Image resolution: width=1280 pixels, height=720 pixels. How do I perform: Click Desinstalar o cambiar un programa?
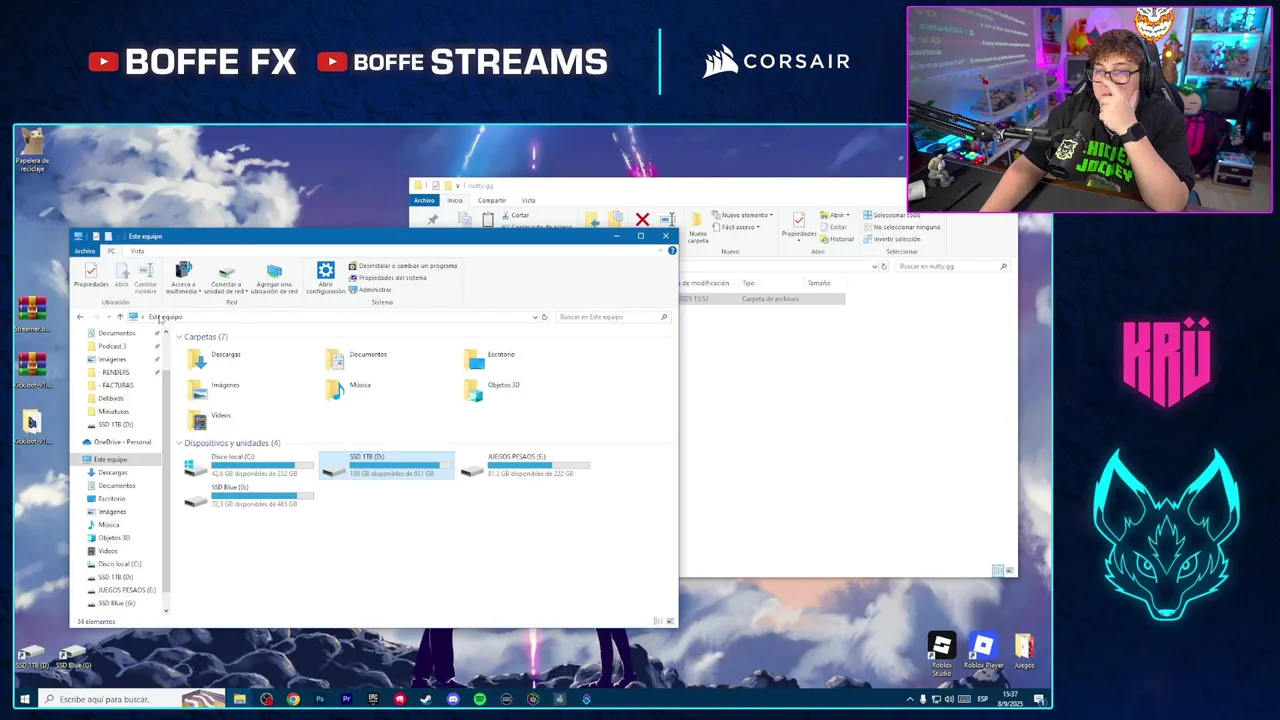(403, 266)
